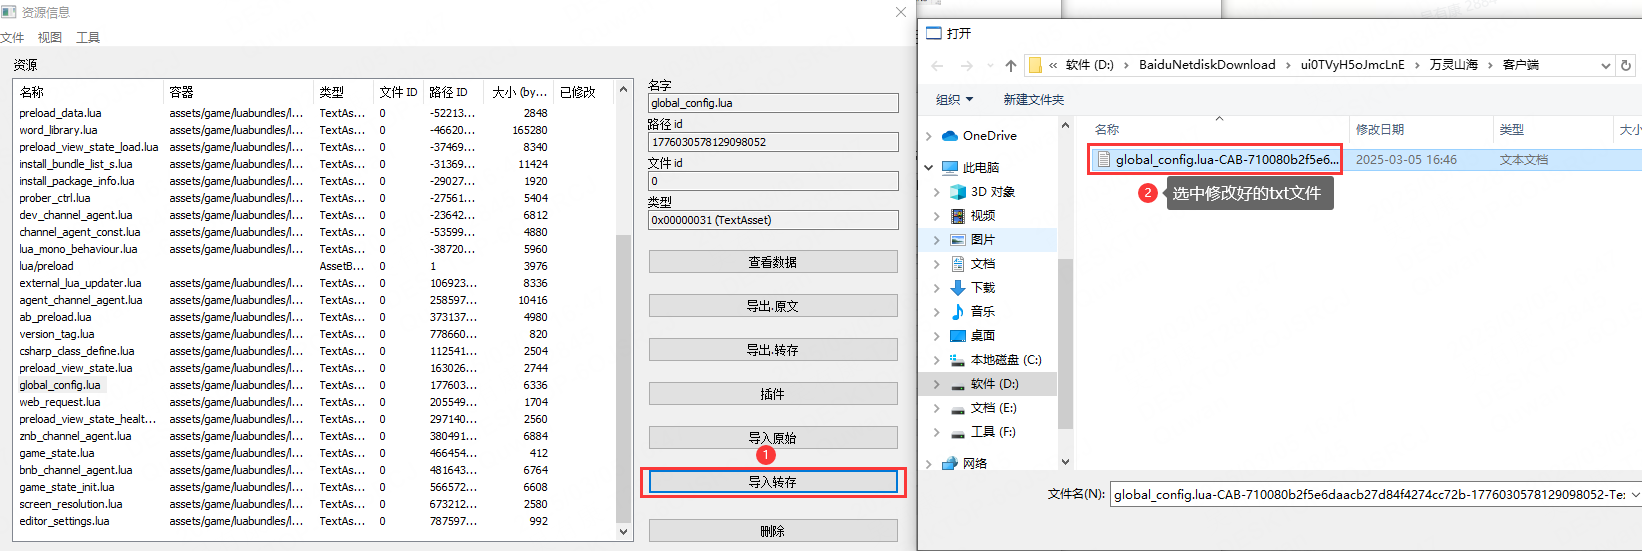Screen dimensions: 1642x551
Task: Expand the 本地磁盘 (C:) node
Action: 937,360
